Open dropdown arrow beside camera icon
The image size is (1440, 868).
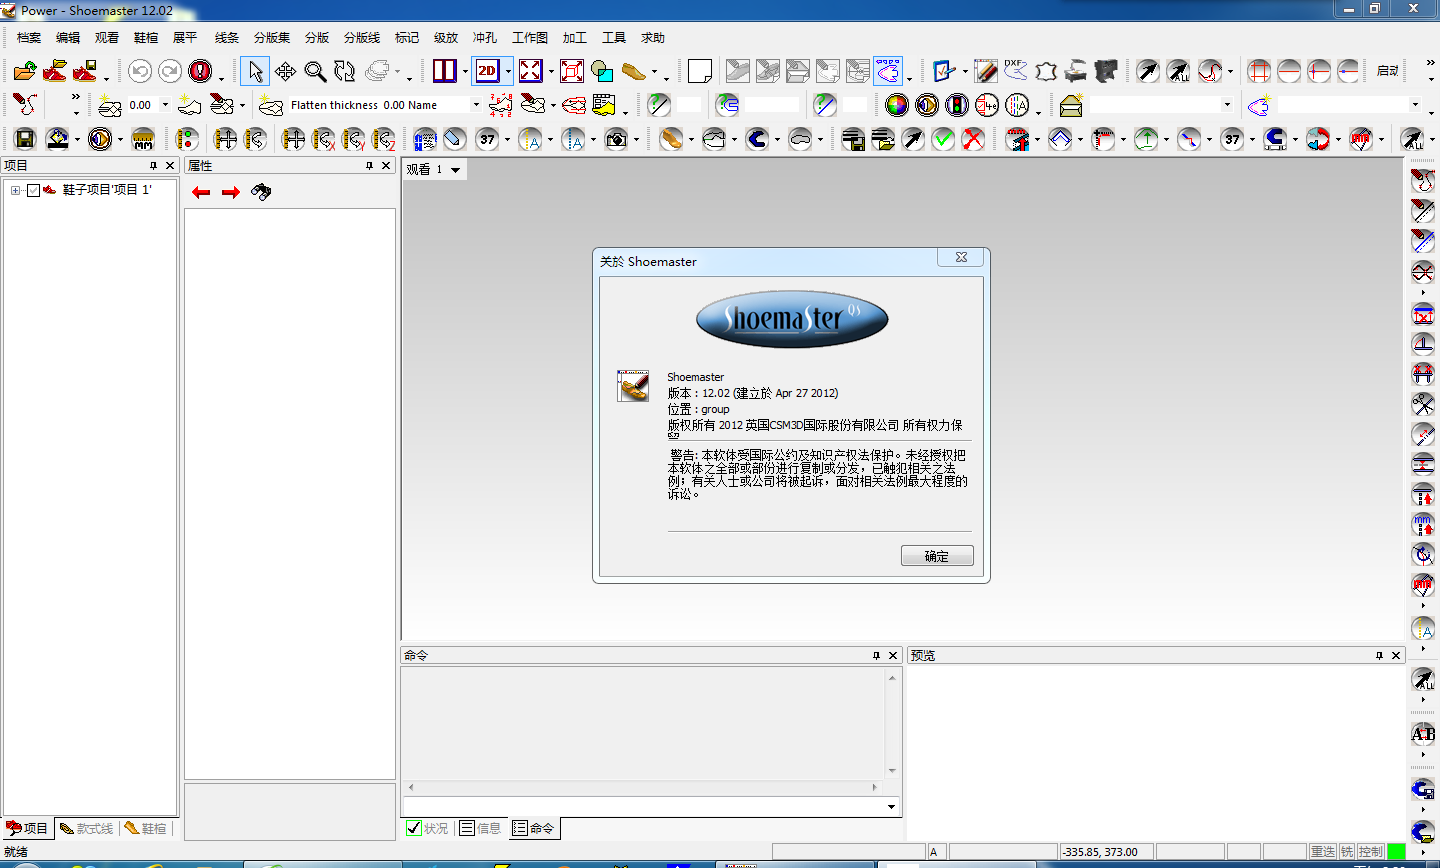point(636,139)
